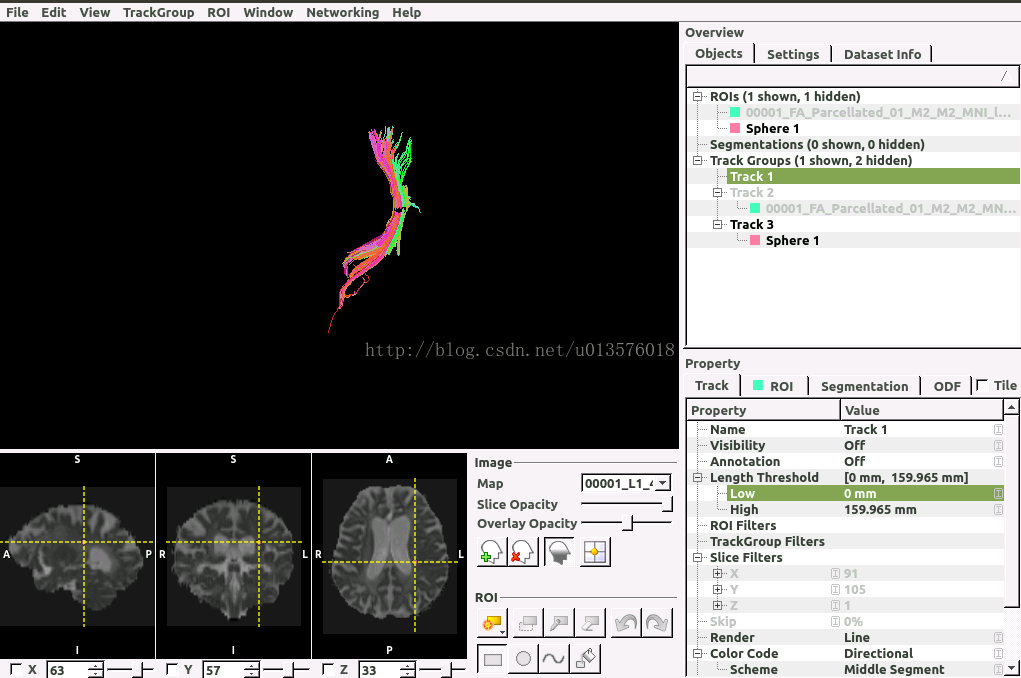Select the ROI eraser tool
The image size is (1021, 678).
point(591,624)
